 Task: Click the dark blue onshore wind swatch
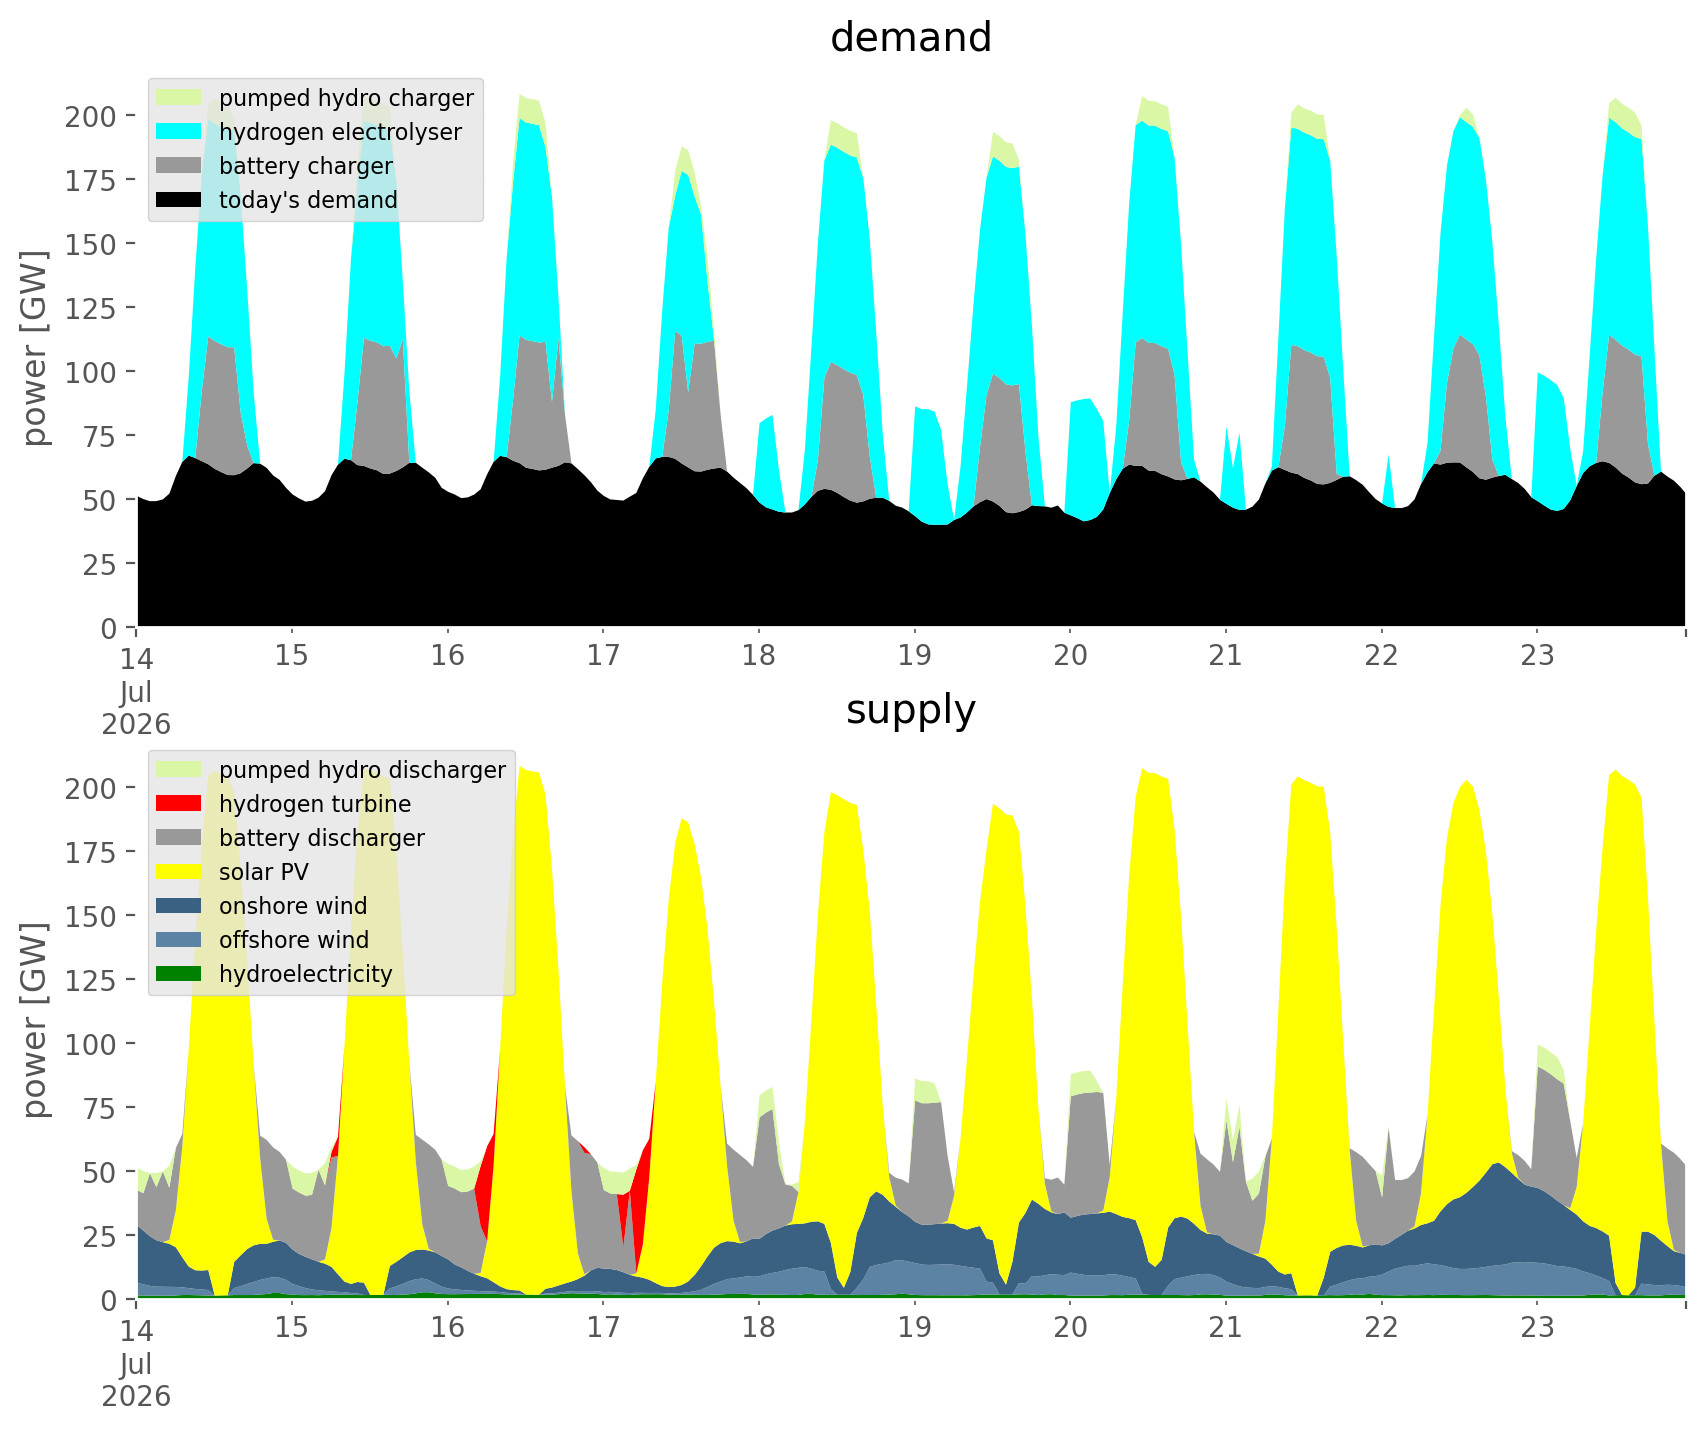coord(179,906)
